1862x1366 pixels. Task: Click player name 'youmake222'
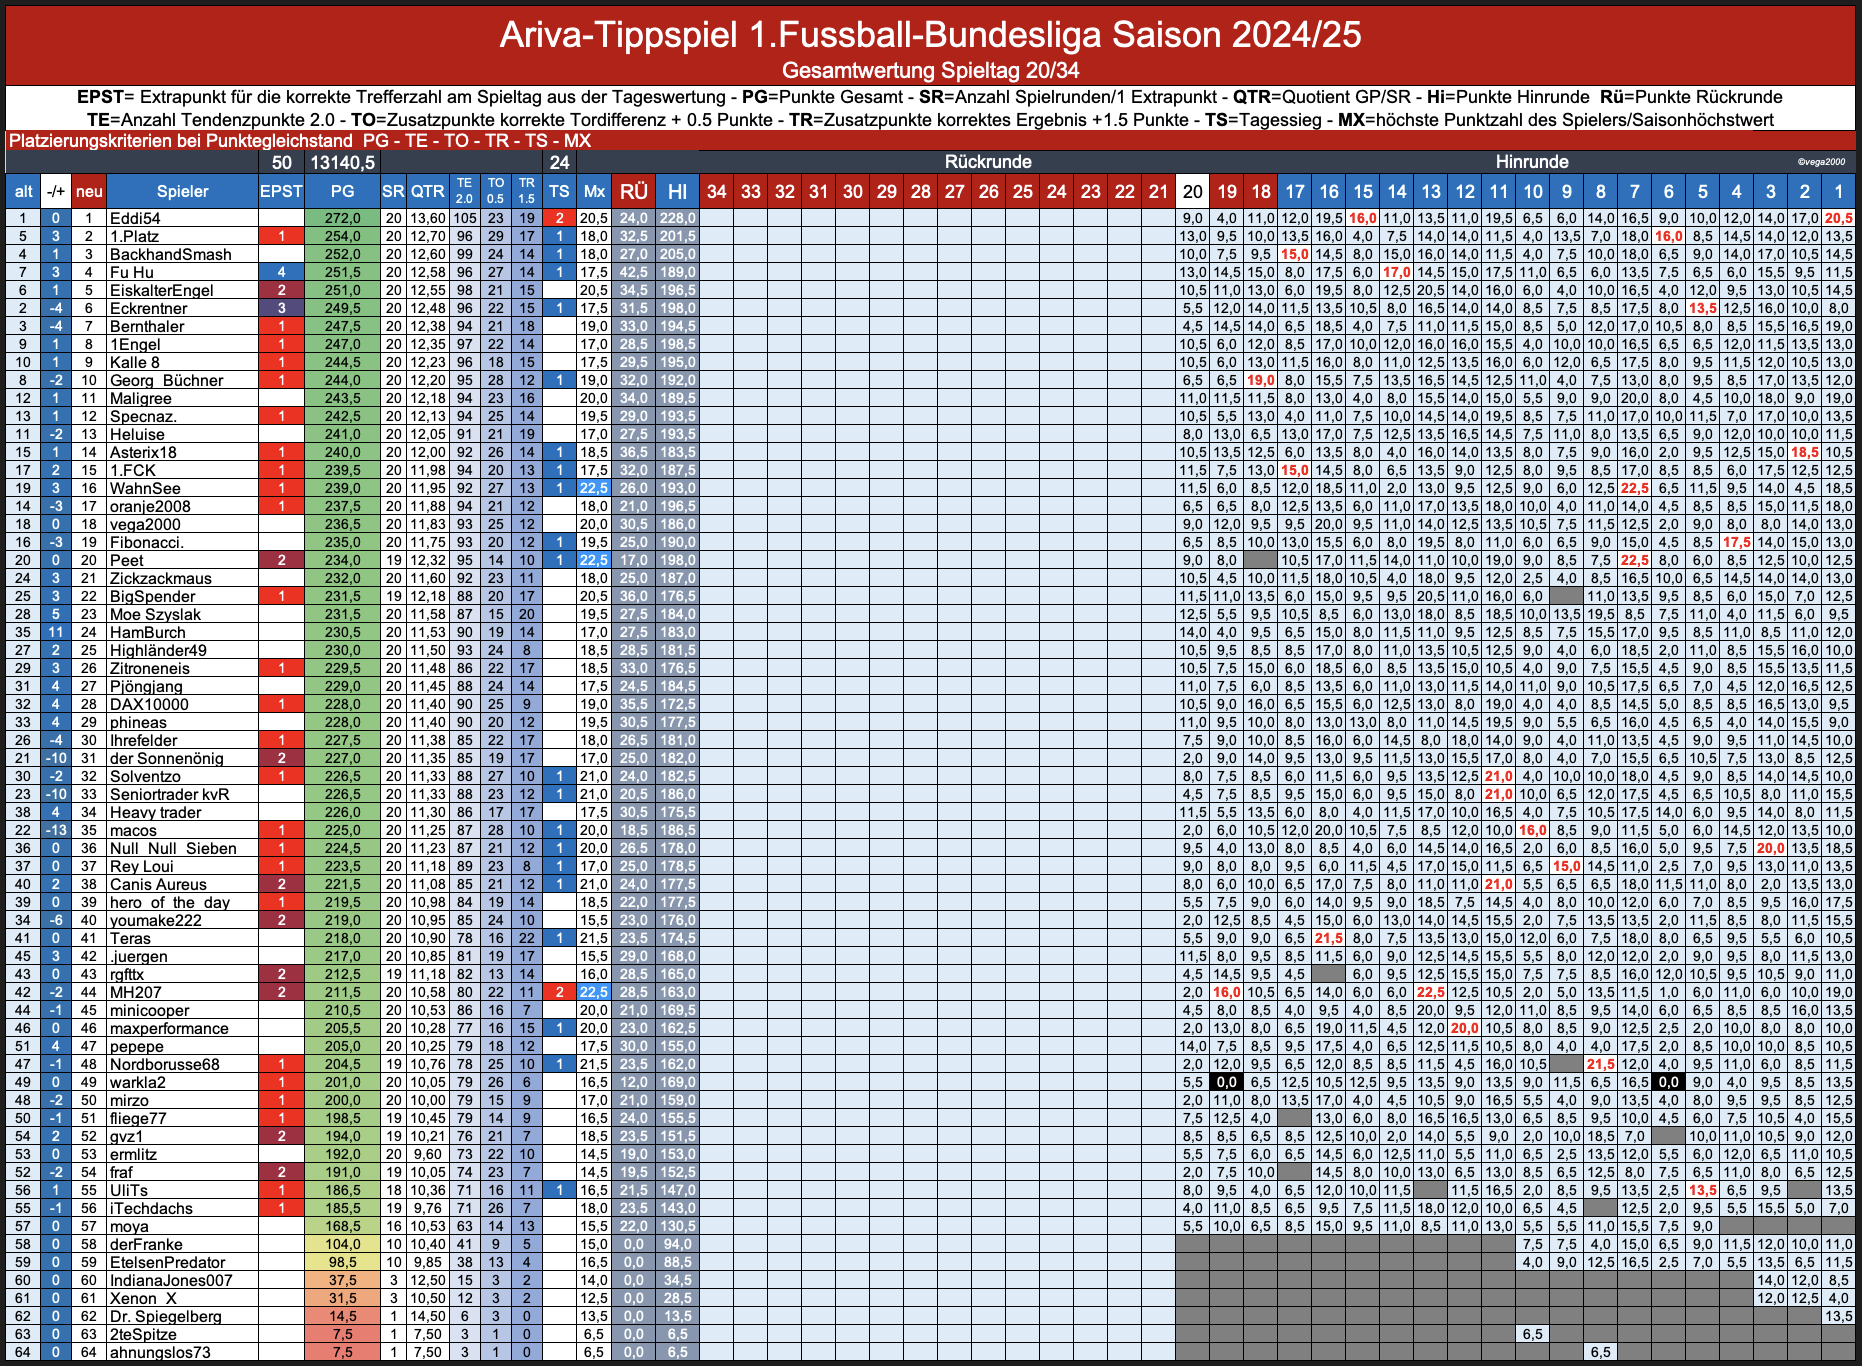click(155, 920)
